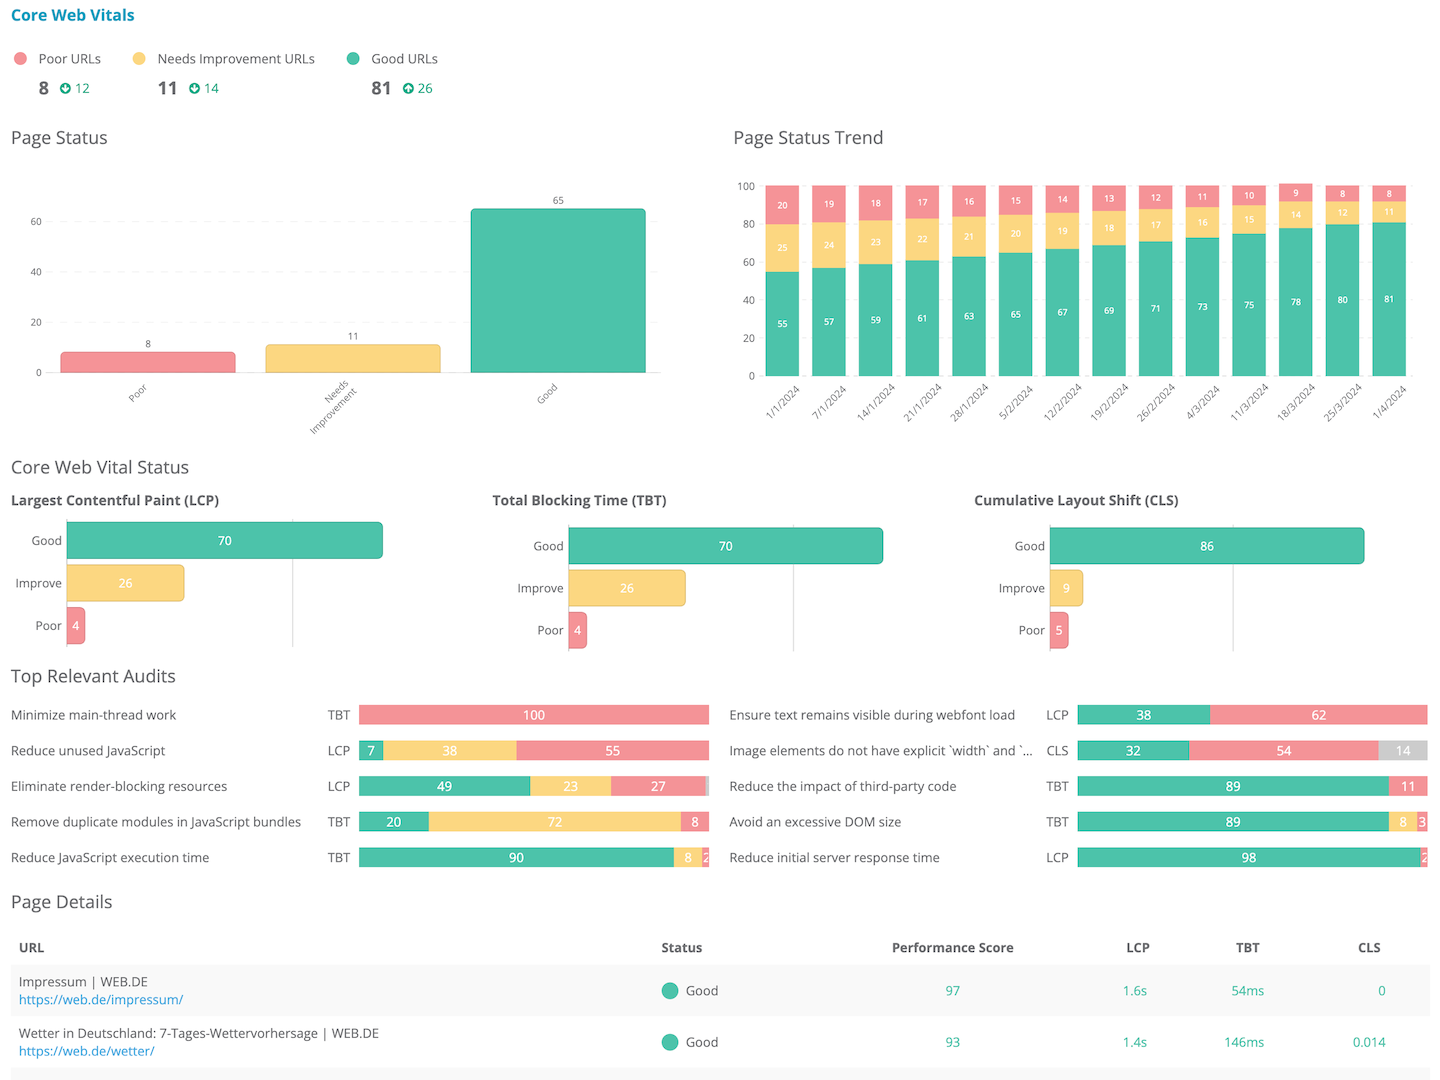Click the 0.014 CLS value
This screenshot has width=1440, height=1080.
point(1369,1042)
